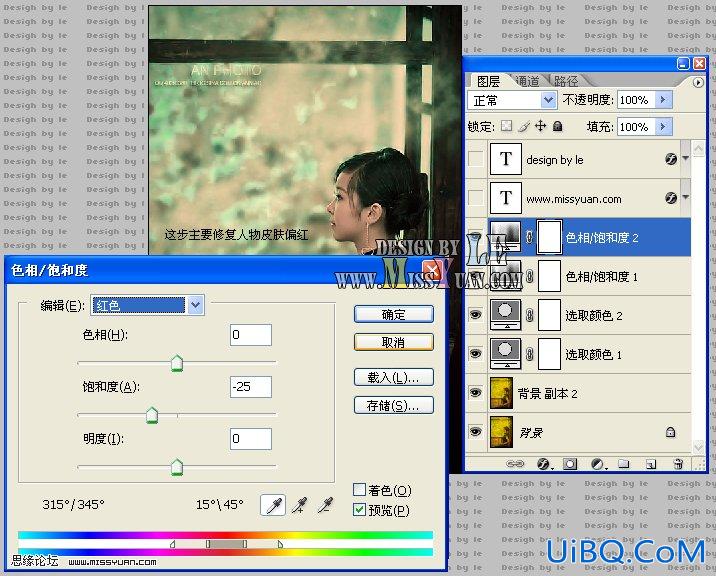Click the add layer mask icon
This screenshot has height=576, width=716.
[x=569, y=464]
